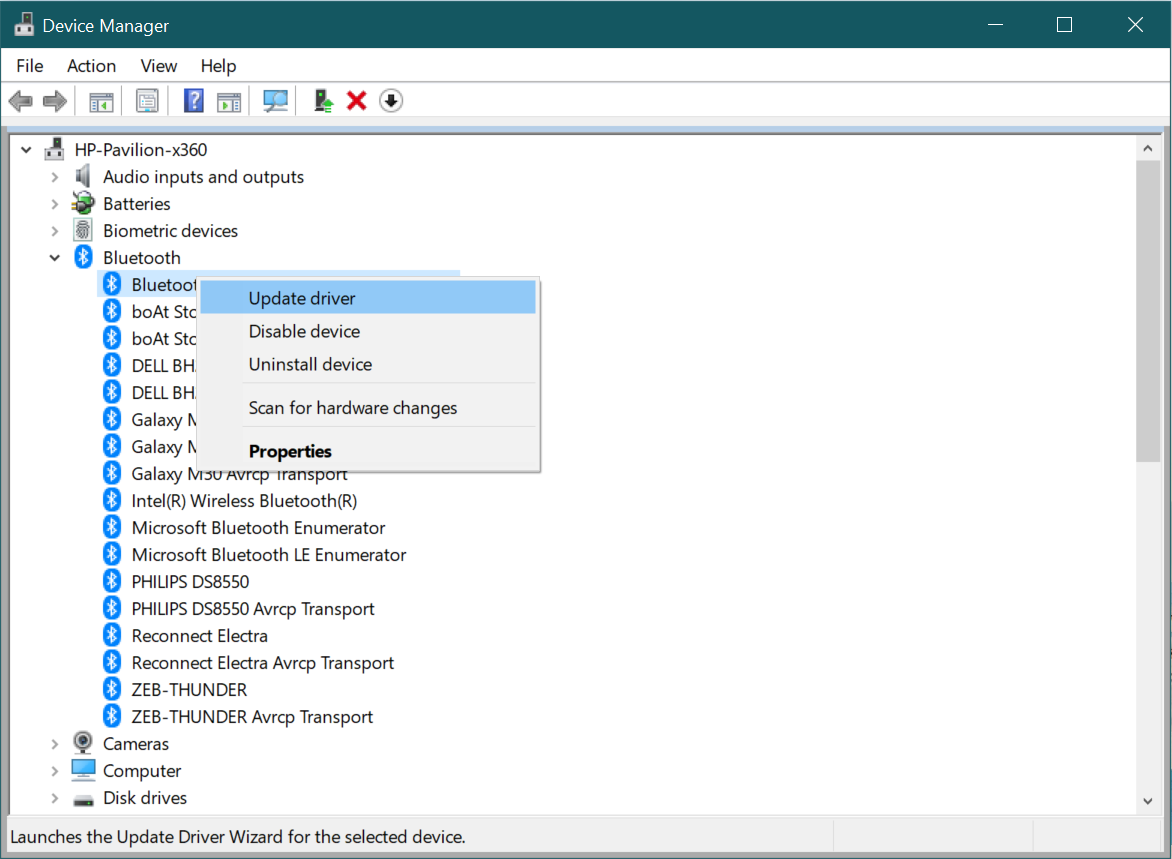Expand the Cameras category
Screen dimensions: 1172x859
coord(55,743)
